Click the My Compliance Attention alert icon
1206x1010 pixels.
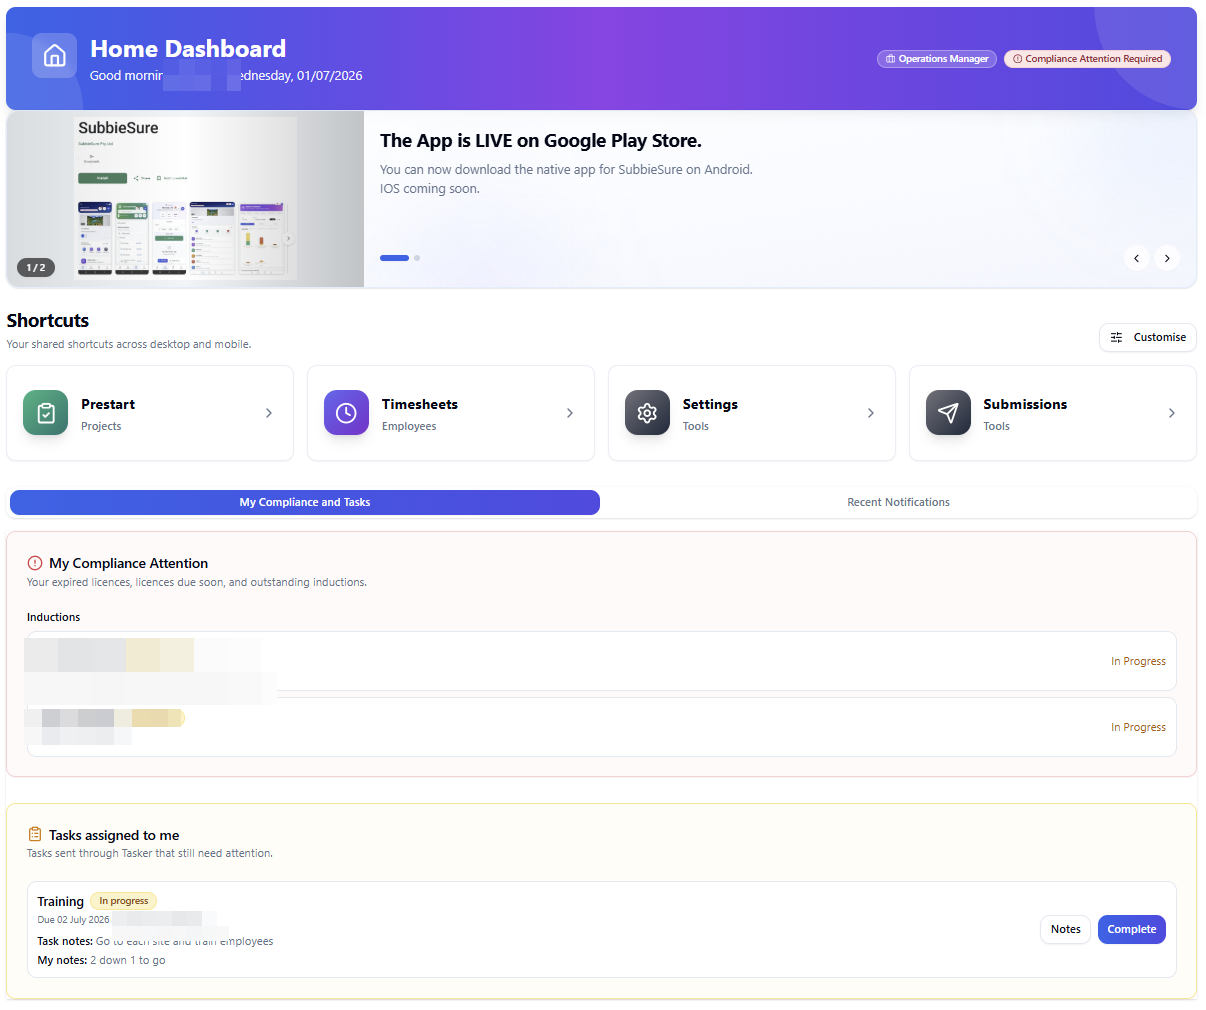coord(35,563)
